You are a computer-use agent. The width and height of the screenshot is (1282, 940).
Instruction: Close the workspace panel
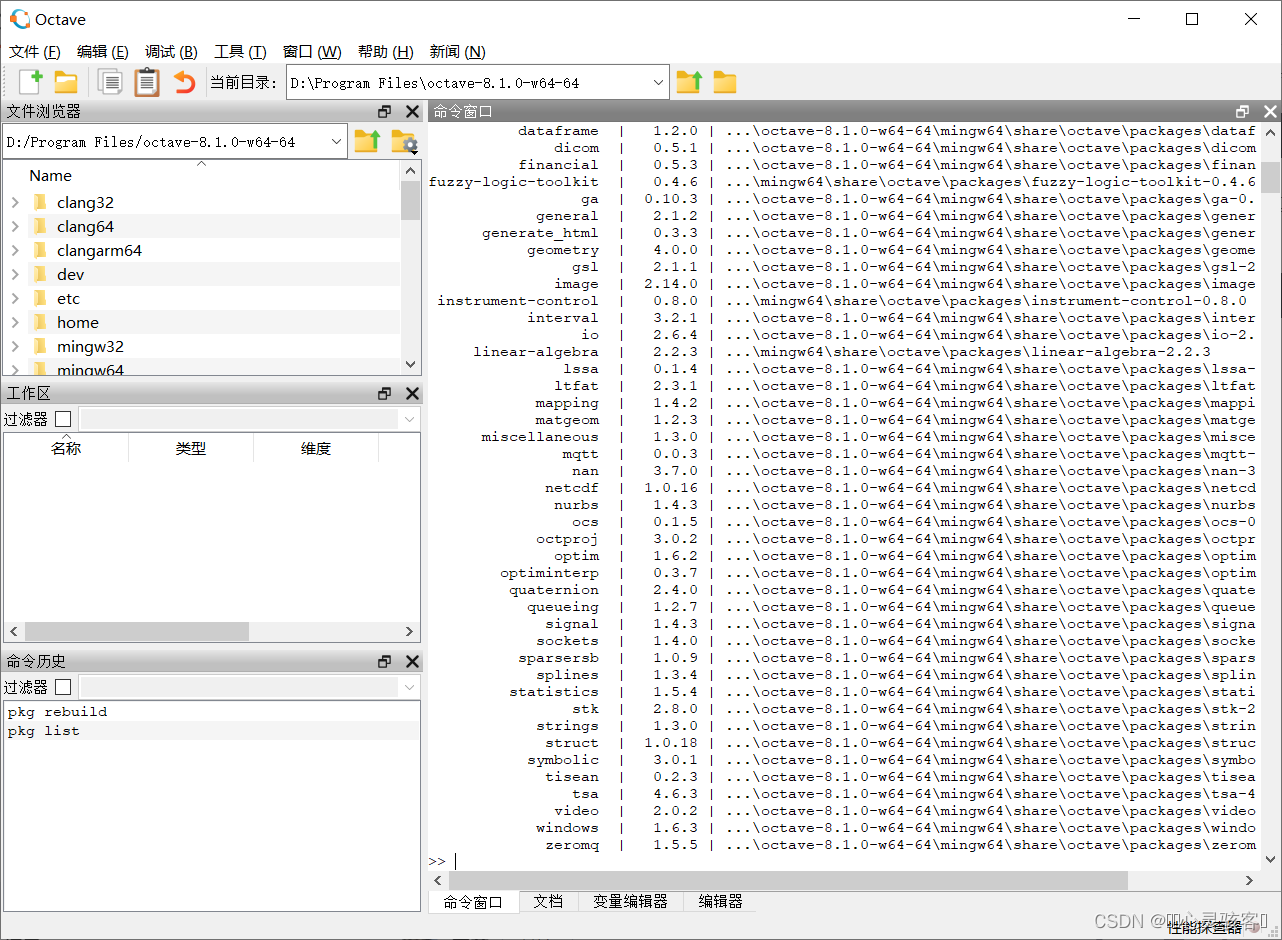coord(412,394)
